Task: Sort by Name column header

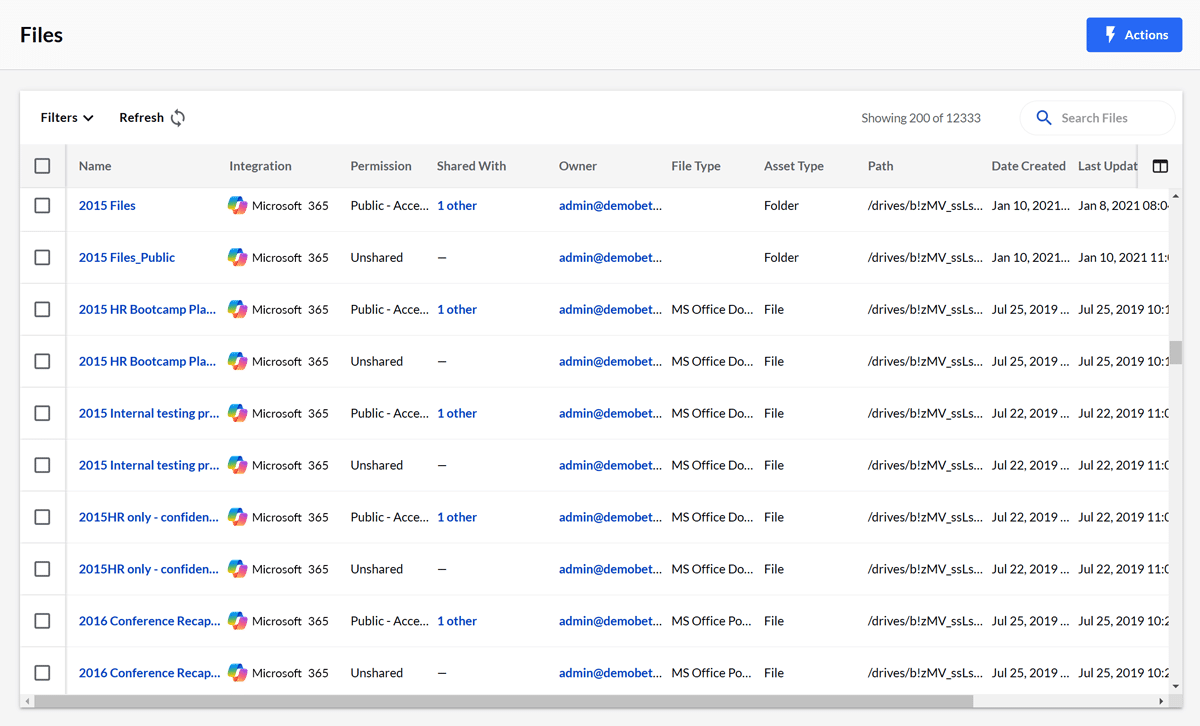Action: (95, 166)
